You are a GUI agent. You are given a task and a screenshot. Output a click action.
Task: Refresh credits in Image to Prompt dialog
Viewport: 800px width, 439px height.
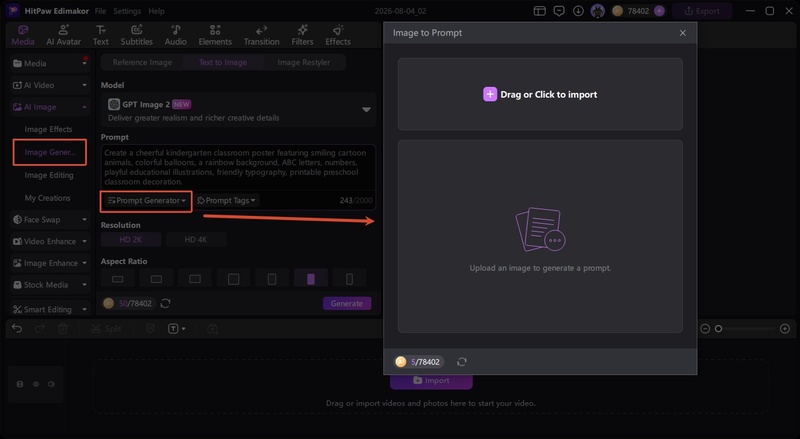462,362
